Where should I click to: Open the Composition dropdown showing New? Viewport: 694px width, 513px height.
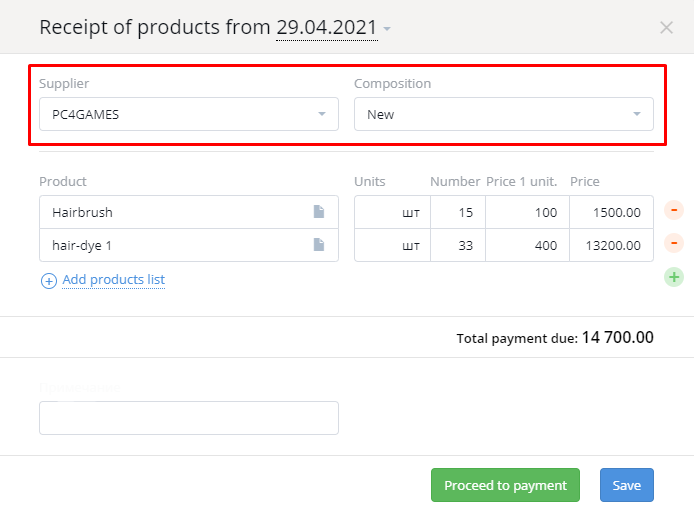[x=504, y=114]
